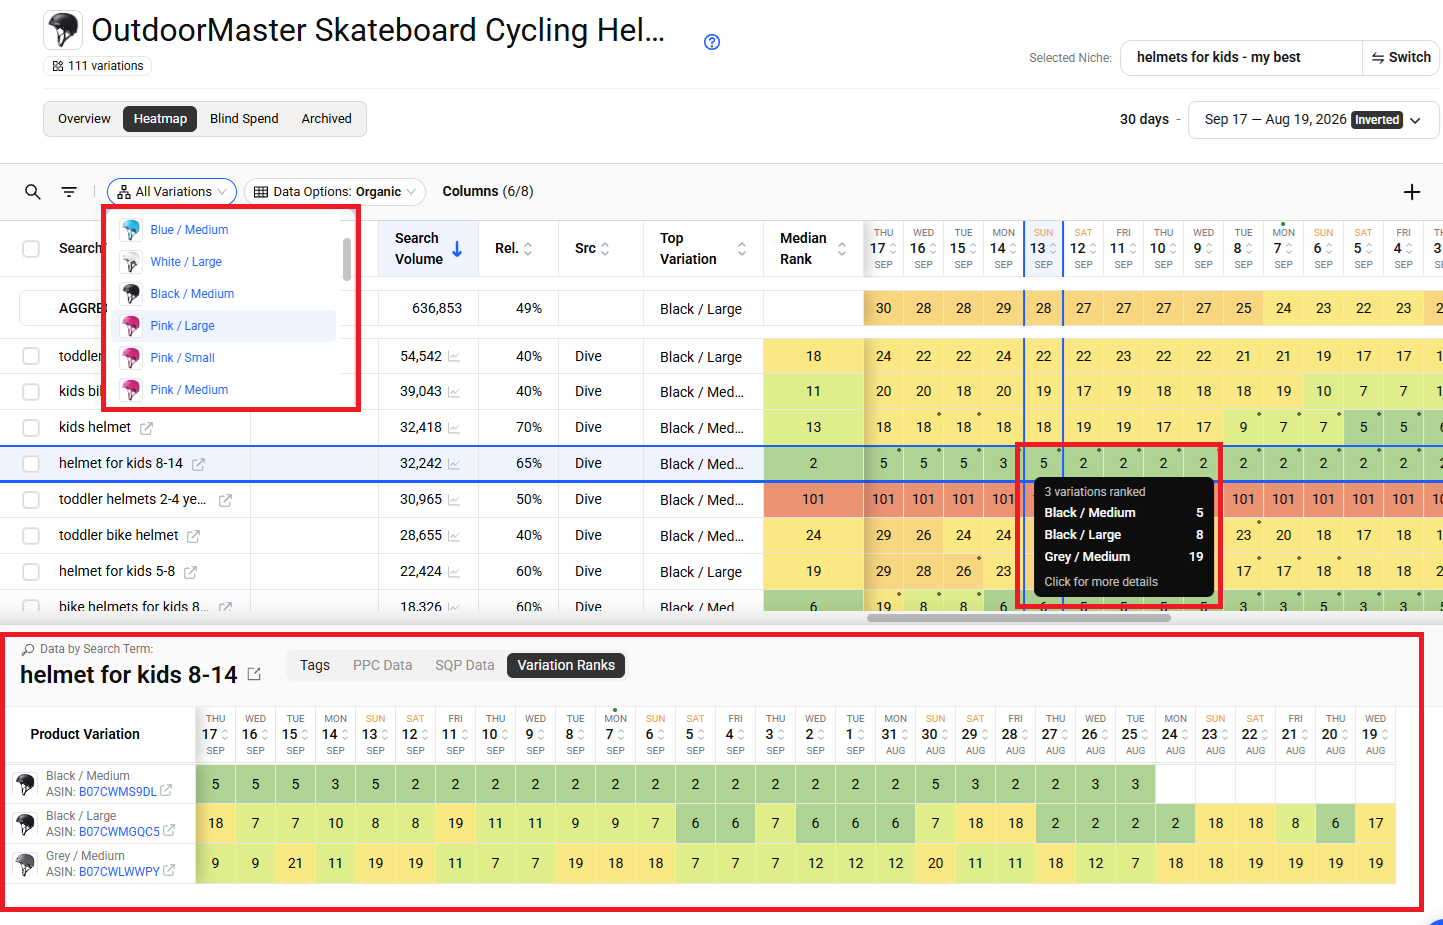The image size is (1443, 925).
Task: Select the Blind Spend tab
Action: tap(244, 119)
